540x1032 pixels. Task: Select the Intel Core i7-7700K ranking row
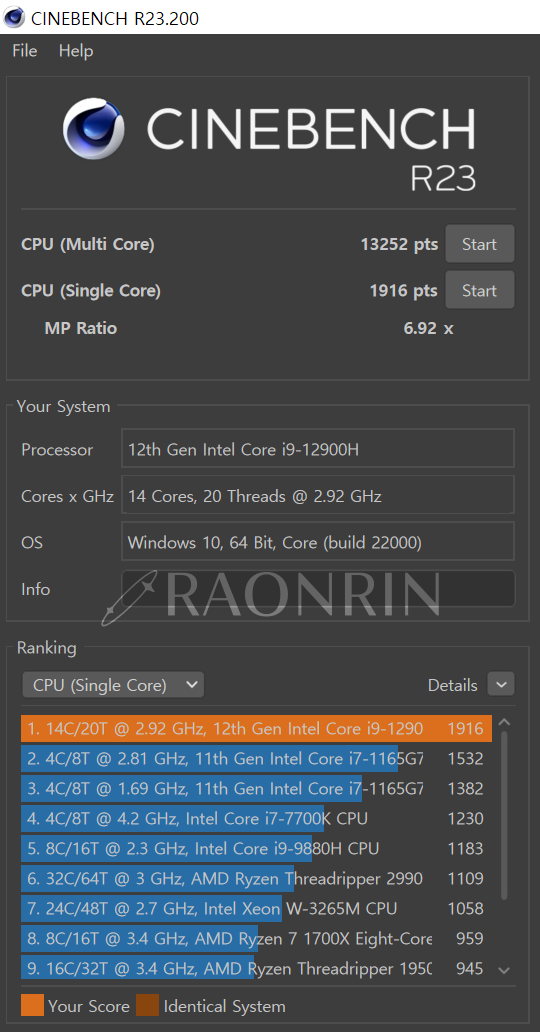[257, 819]
